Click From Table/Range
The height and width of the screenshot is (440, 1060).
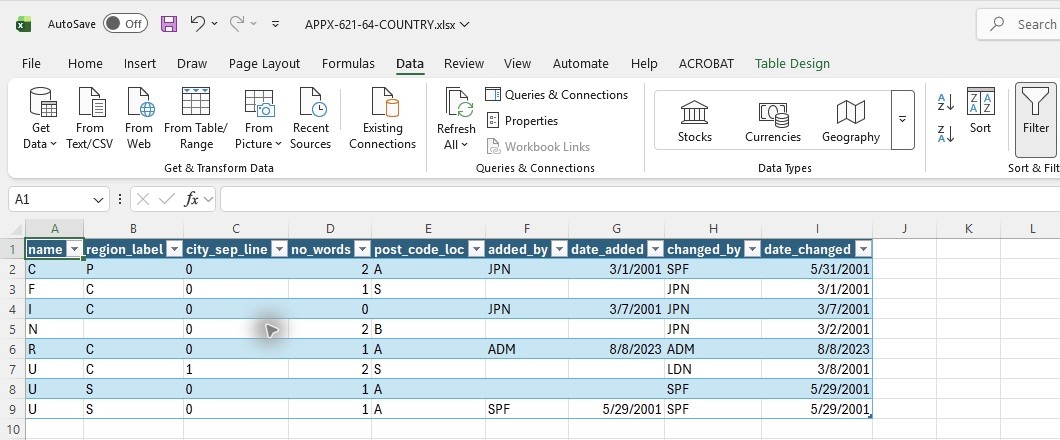pos(196,119)
